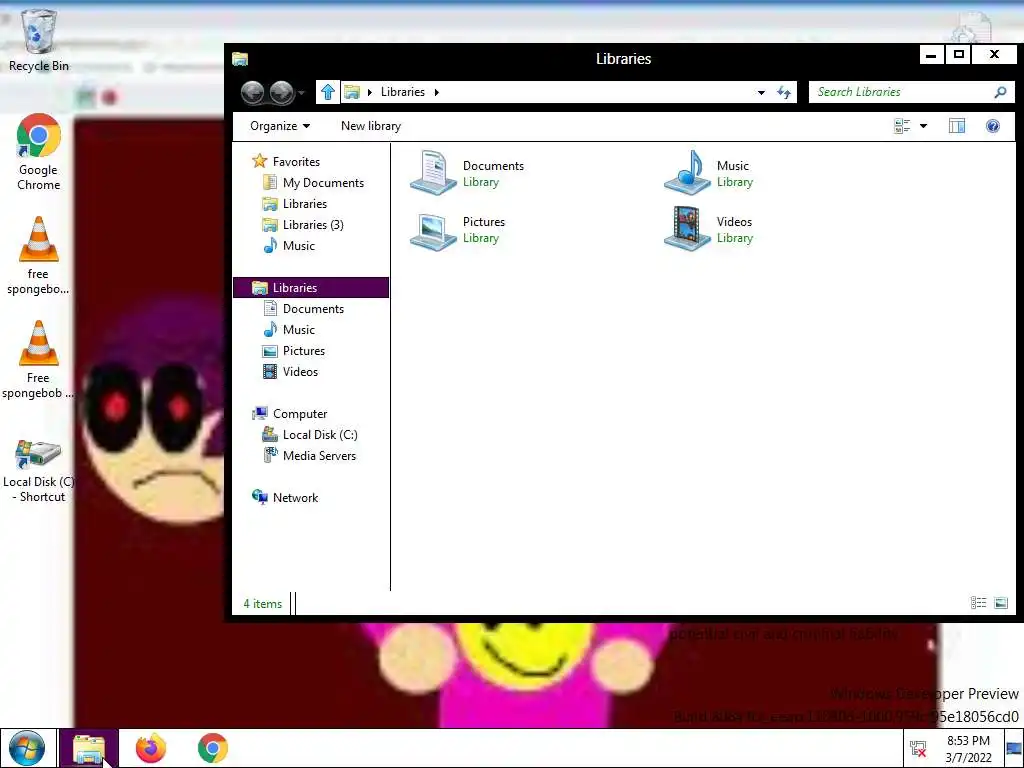This screenshot has width=1024, height=768.
Task: Launch Firefox from the taskbar
Action: point(151,748)
